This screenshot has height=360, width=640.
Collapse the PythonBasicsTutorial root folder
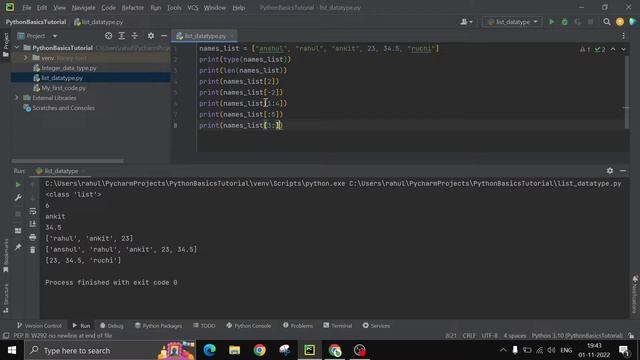click(x=17, y=48)
